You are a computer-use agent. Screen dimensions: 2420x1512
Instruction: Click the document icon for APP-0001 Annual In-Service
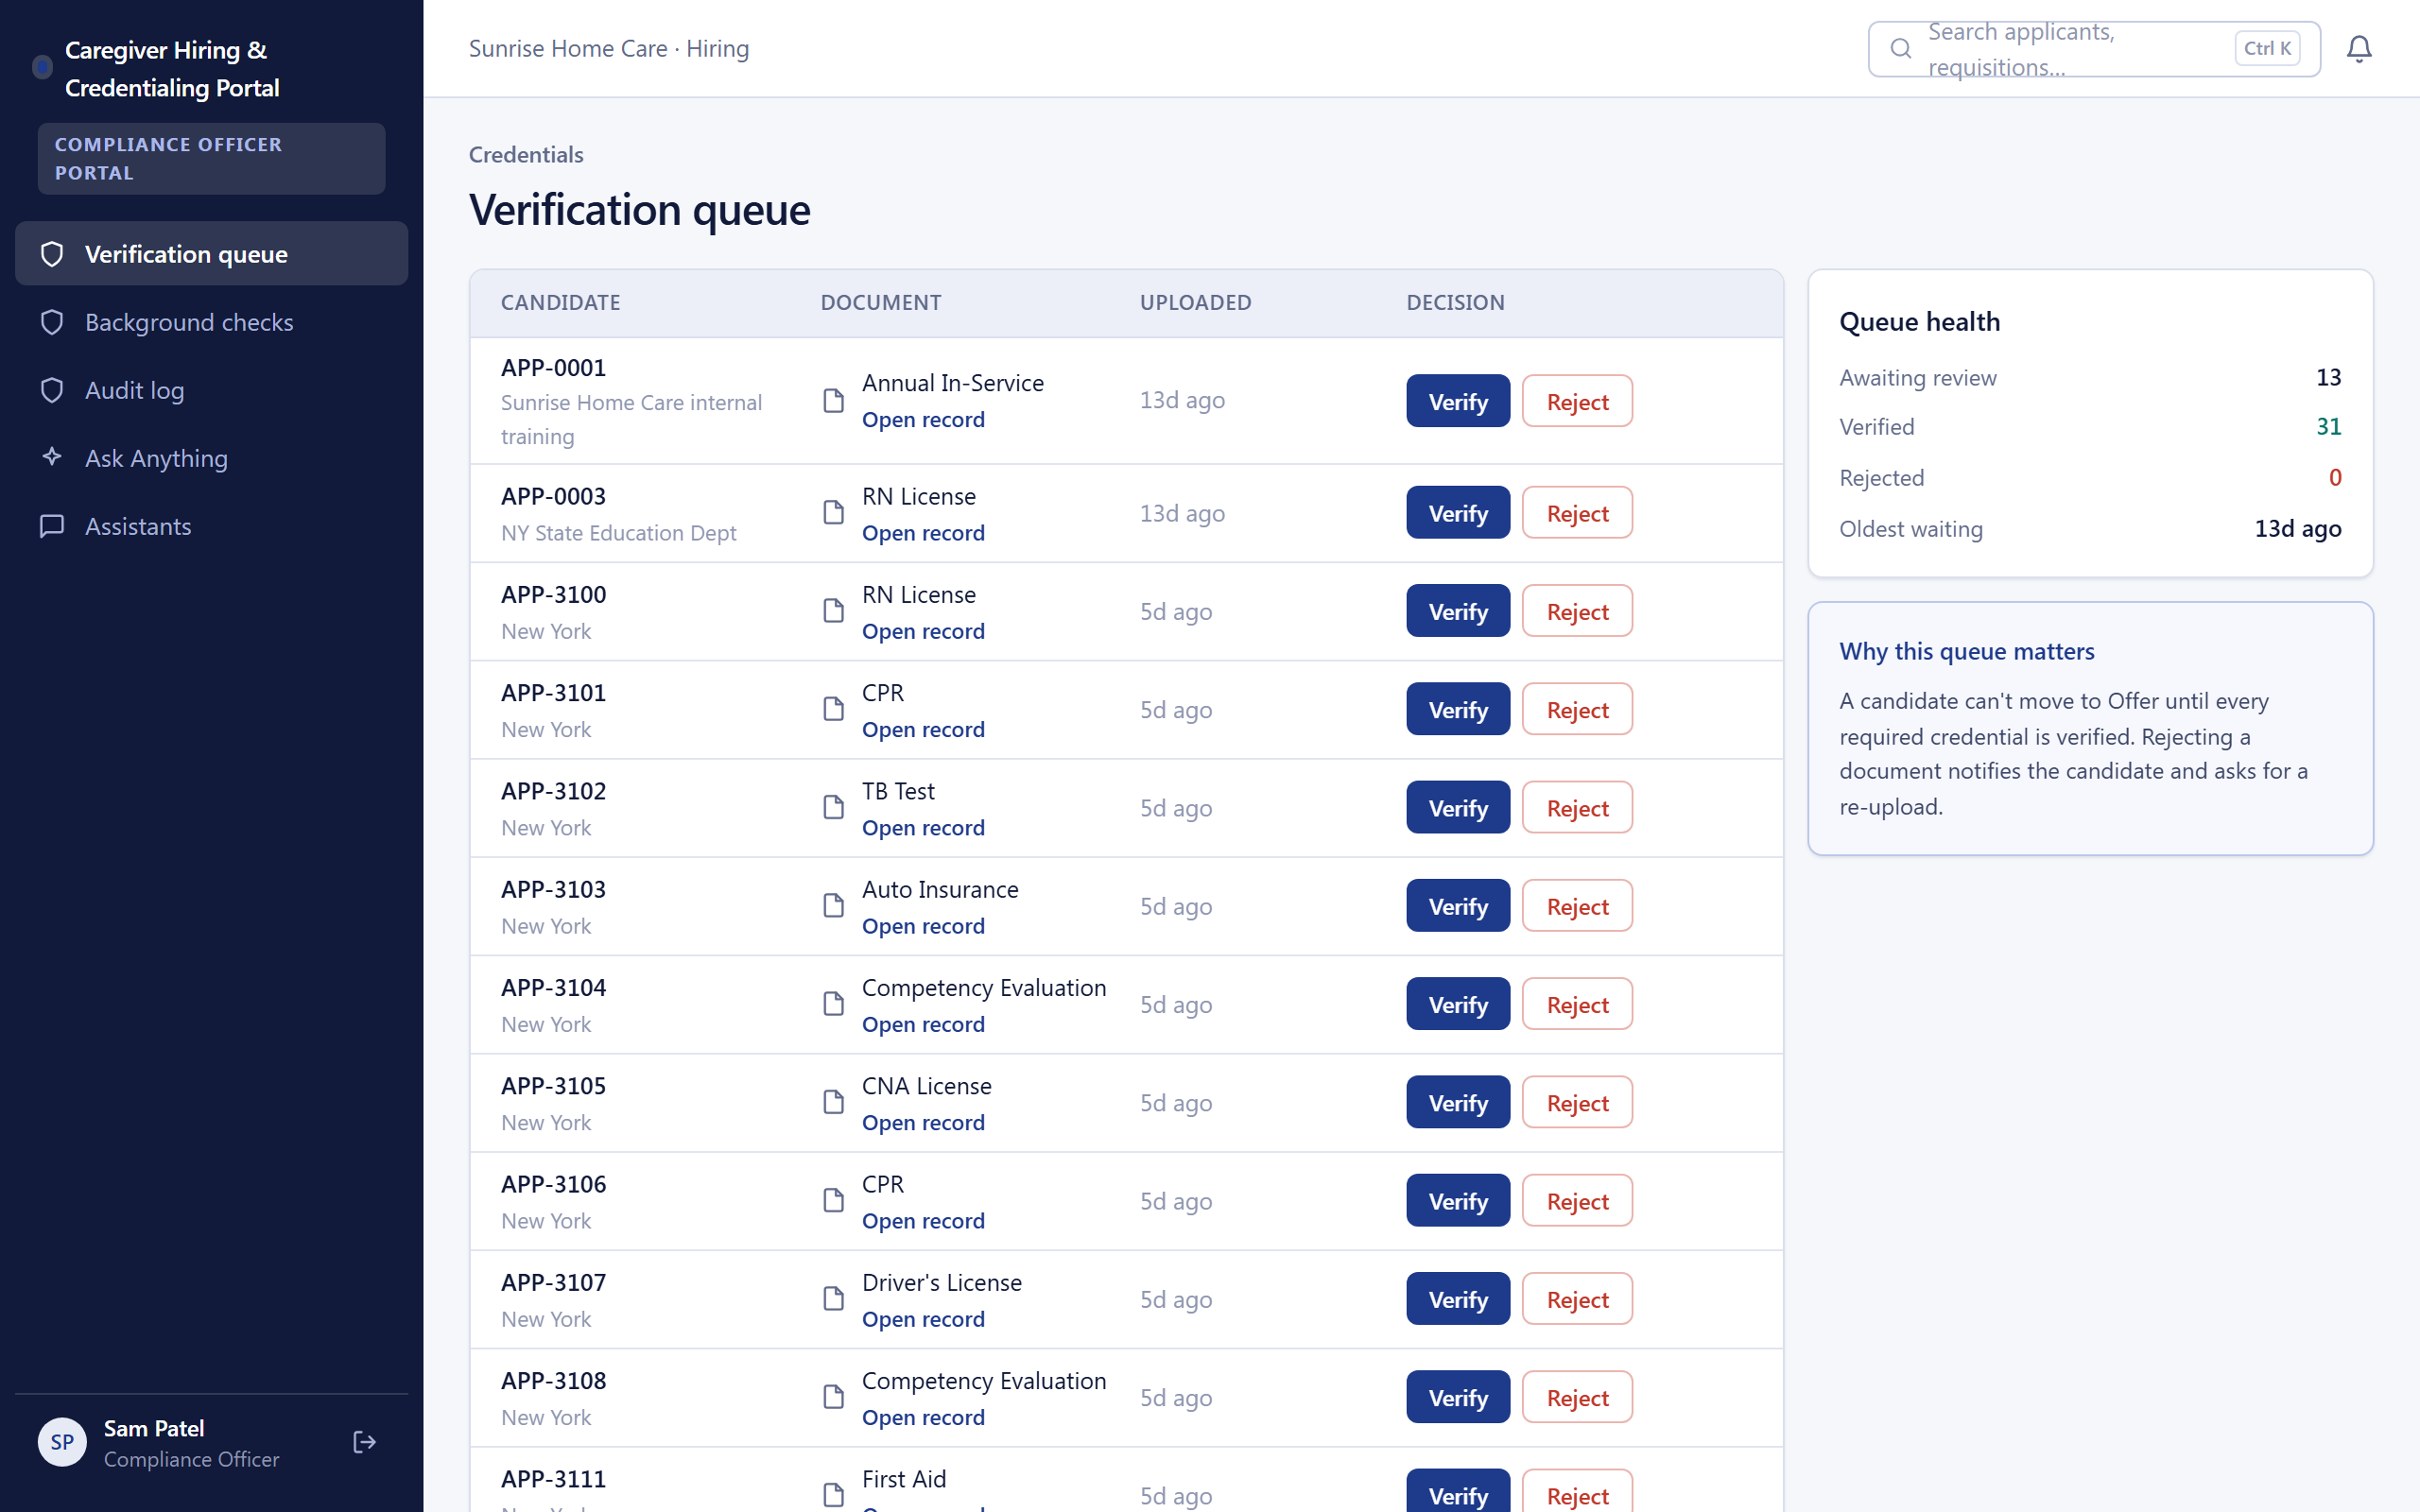pos(833,401)
